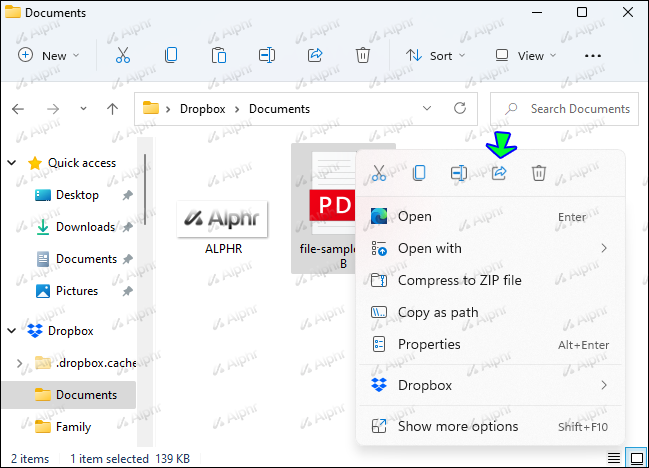The height and width of the screenshot is (468, 649).
Task: Click the Paste icon in the top toolbar
Action: pos(219,55)
